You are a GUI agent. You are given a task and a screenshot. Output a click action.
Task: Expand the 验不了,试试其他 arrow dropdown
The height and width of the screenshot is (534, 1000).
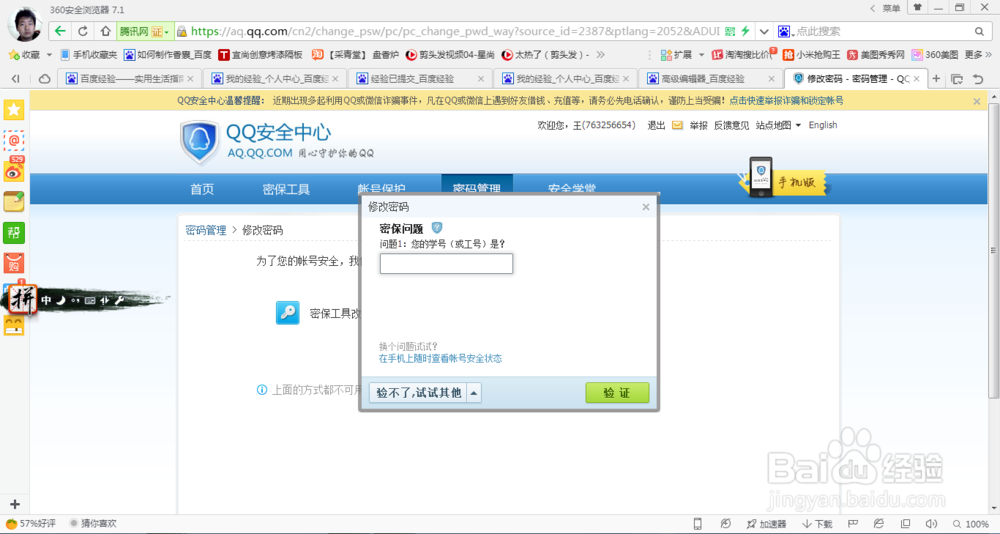(x=474, y=393)
